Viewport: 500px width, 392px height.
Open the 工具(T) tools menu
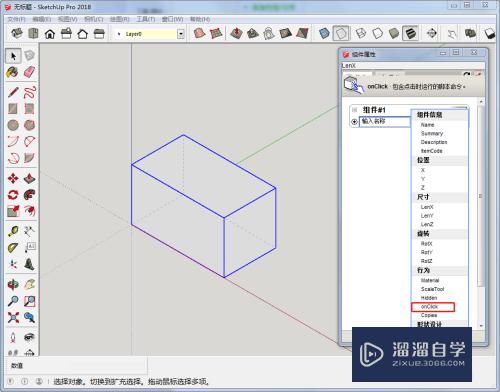click(x=146, y=19)
